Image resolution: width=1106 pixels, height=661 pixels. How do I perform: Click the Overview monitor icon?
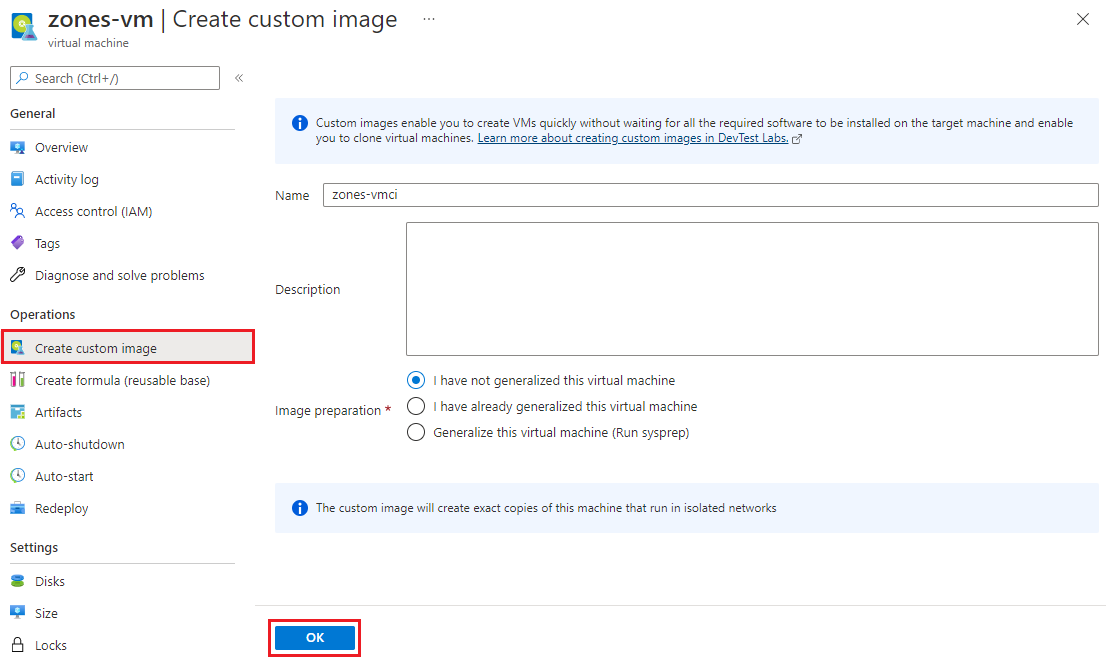[18, 147]
